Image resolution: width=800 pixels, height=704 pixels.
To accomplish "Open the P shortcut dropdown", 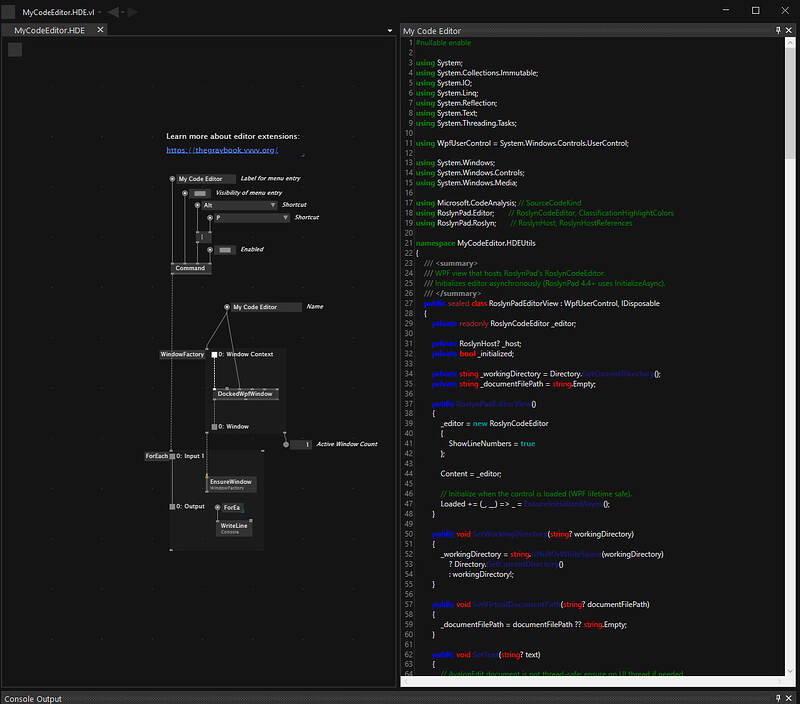I will pos(284,217).
